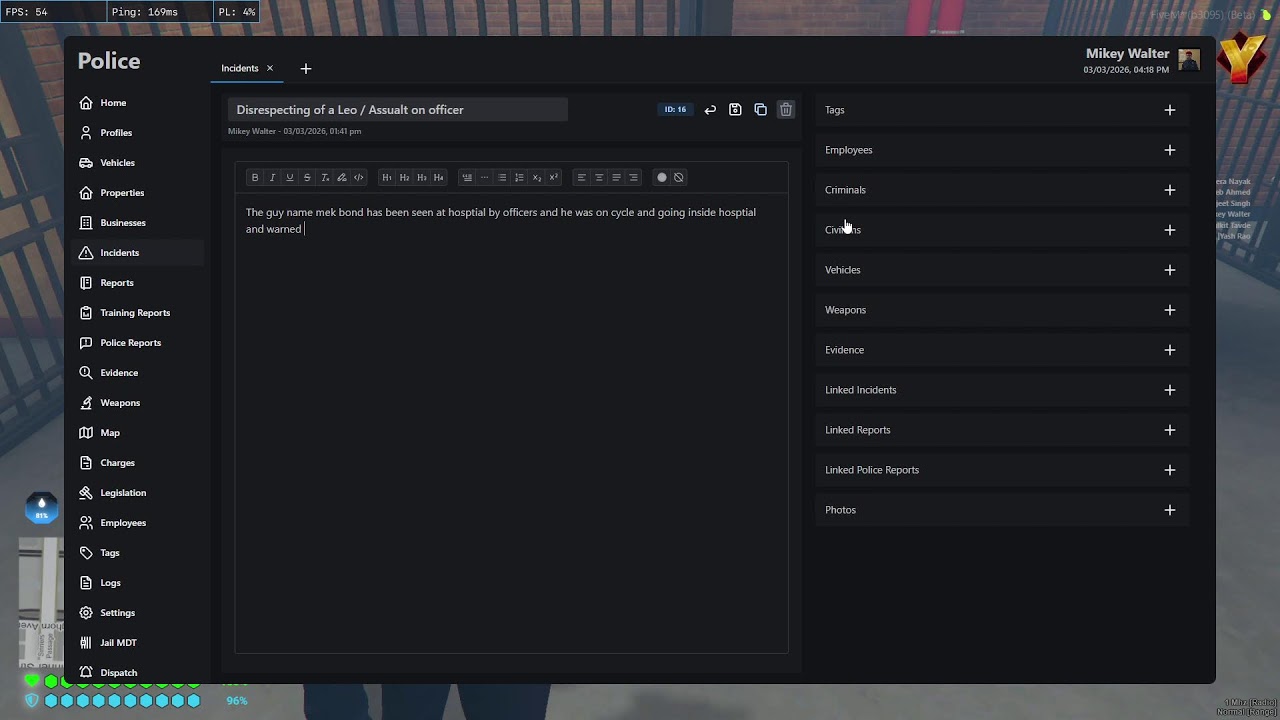
Task: Clear text formatting with the Tx icon
Action: (324, 177)
